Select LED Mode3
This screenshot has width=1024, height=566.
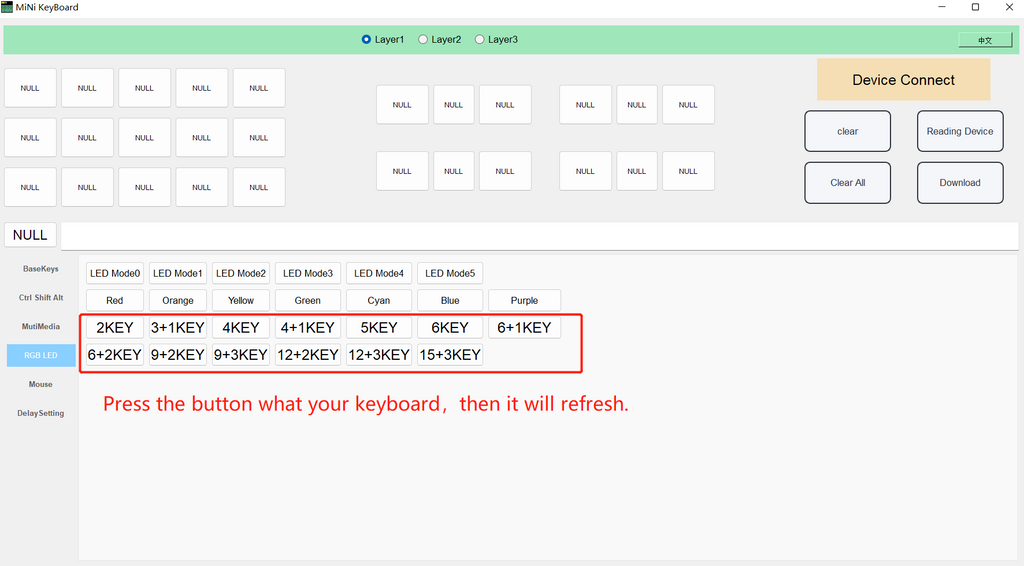pos(308,273)
